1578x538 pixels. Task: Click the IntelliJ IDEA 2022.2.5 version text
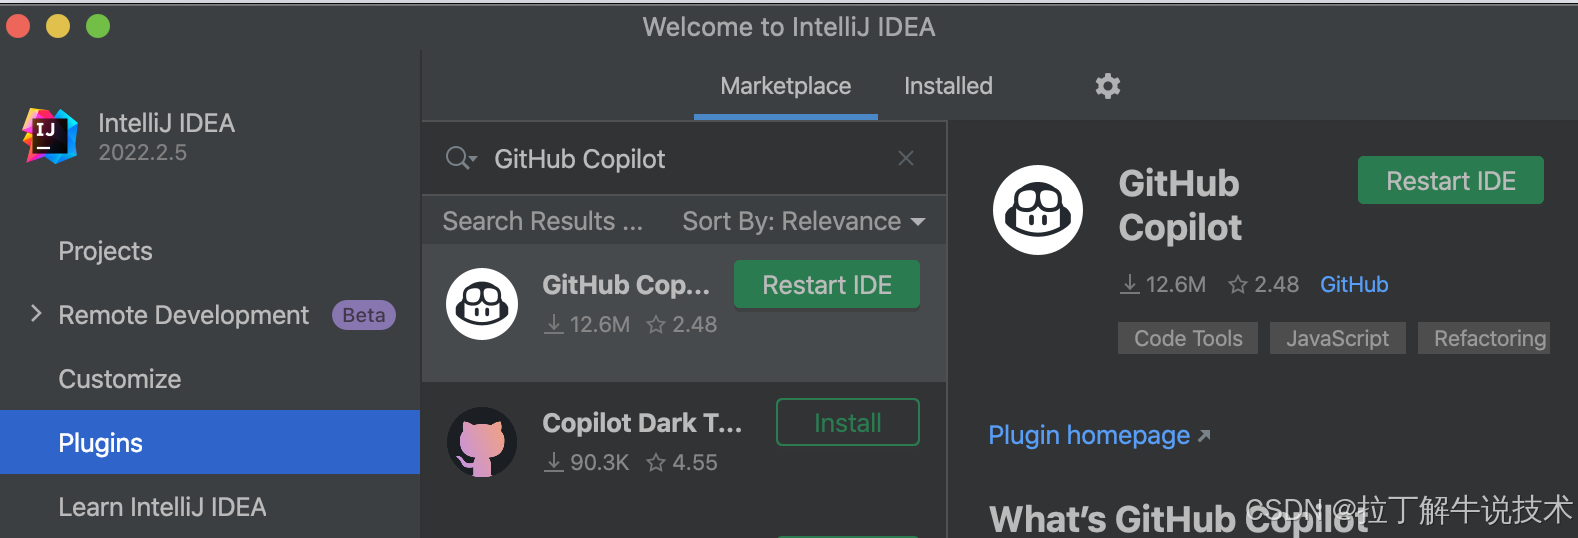pos(142,153)
